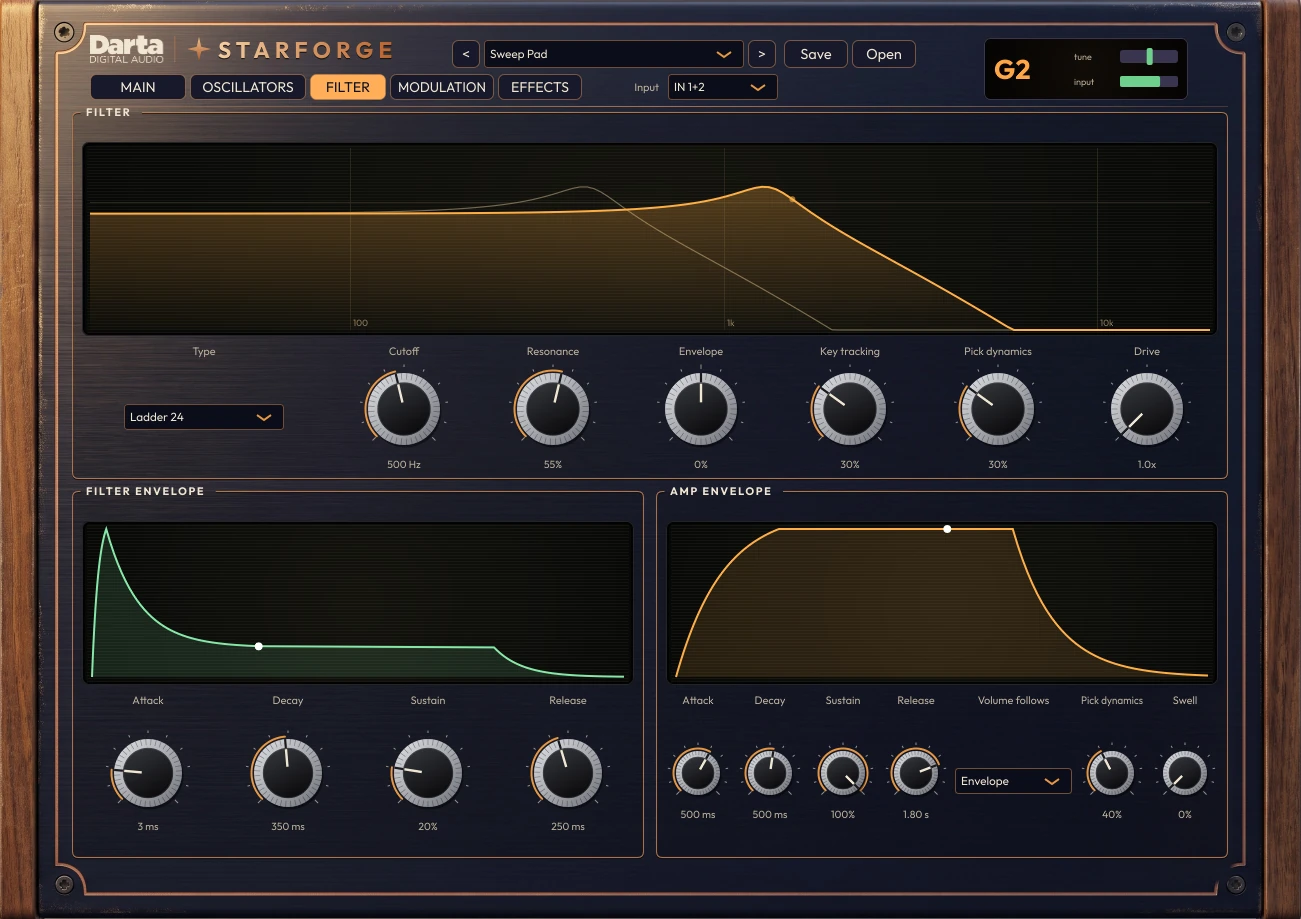1301x919 pixels.
Task: Click the 1.80 s release value
Action: coord(915,815)
